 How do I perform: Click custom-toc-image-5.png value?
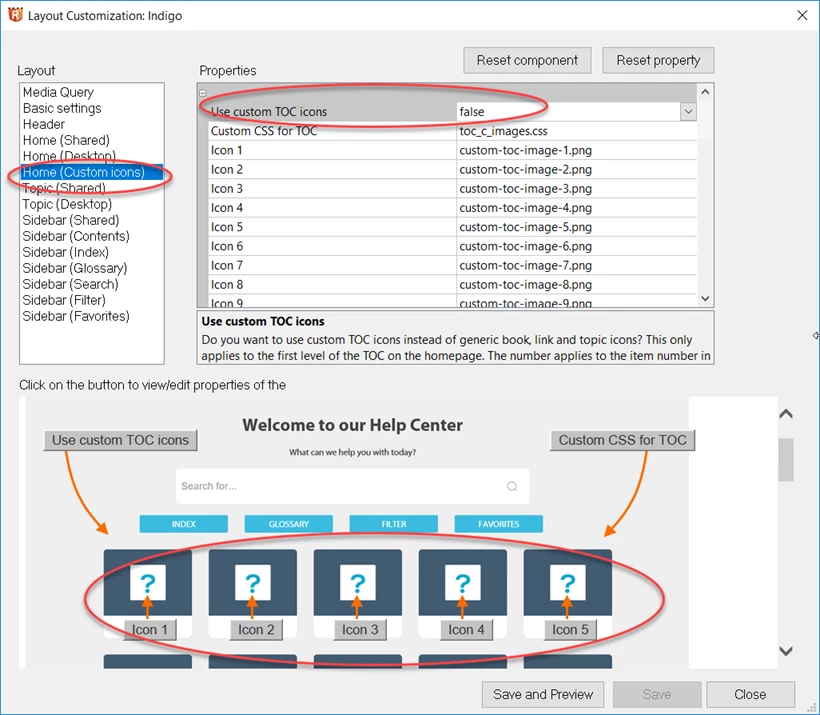(x=526, y=227)
